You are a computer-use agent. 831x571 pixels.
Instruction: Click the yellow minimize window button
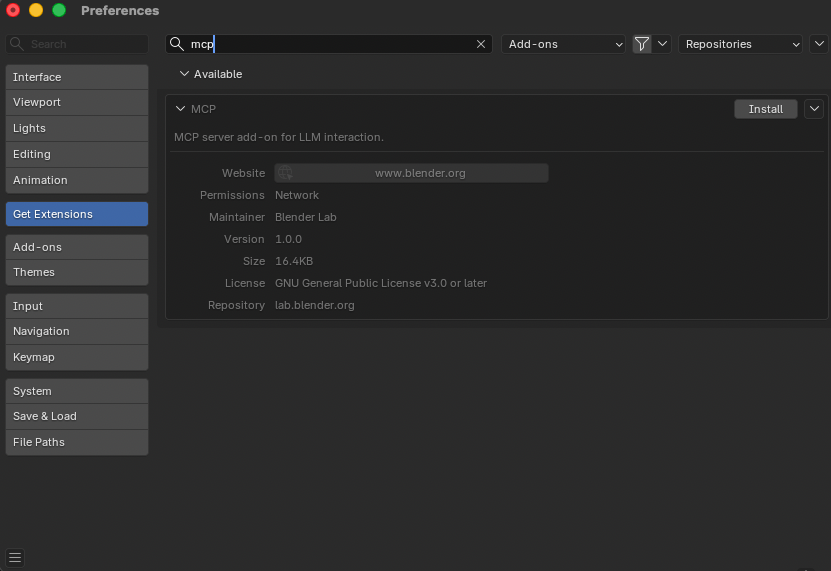click(x=36, y=10)
